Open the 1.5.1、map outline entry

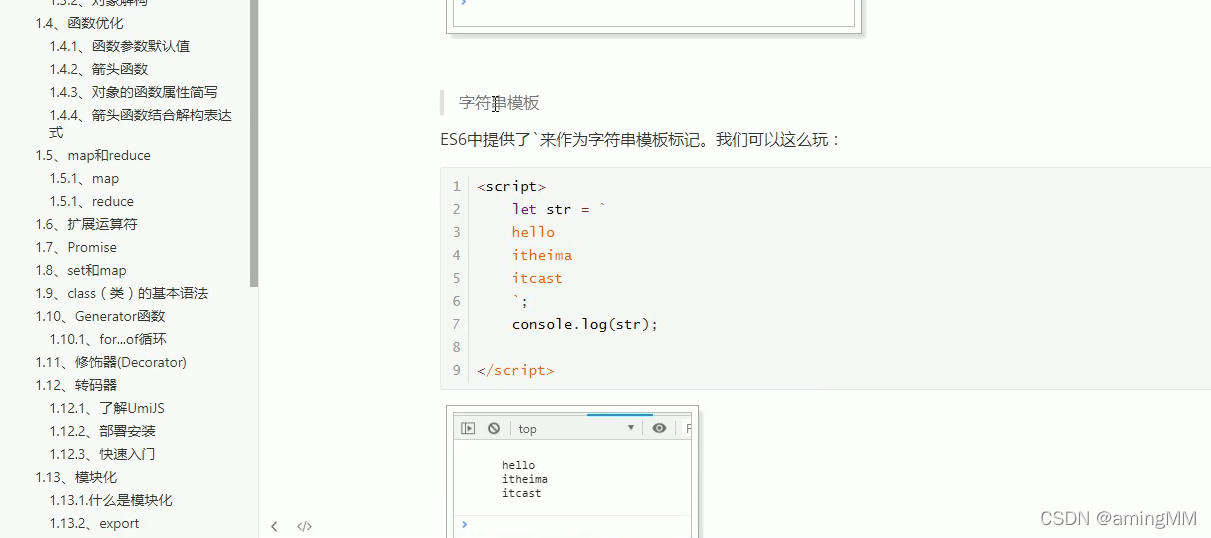pyautogui.click(x=84, y=178)
